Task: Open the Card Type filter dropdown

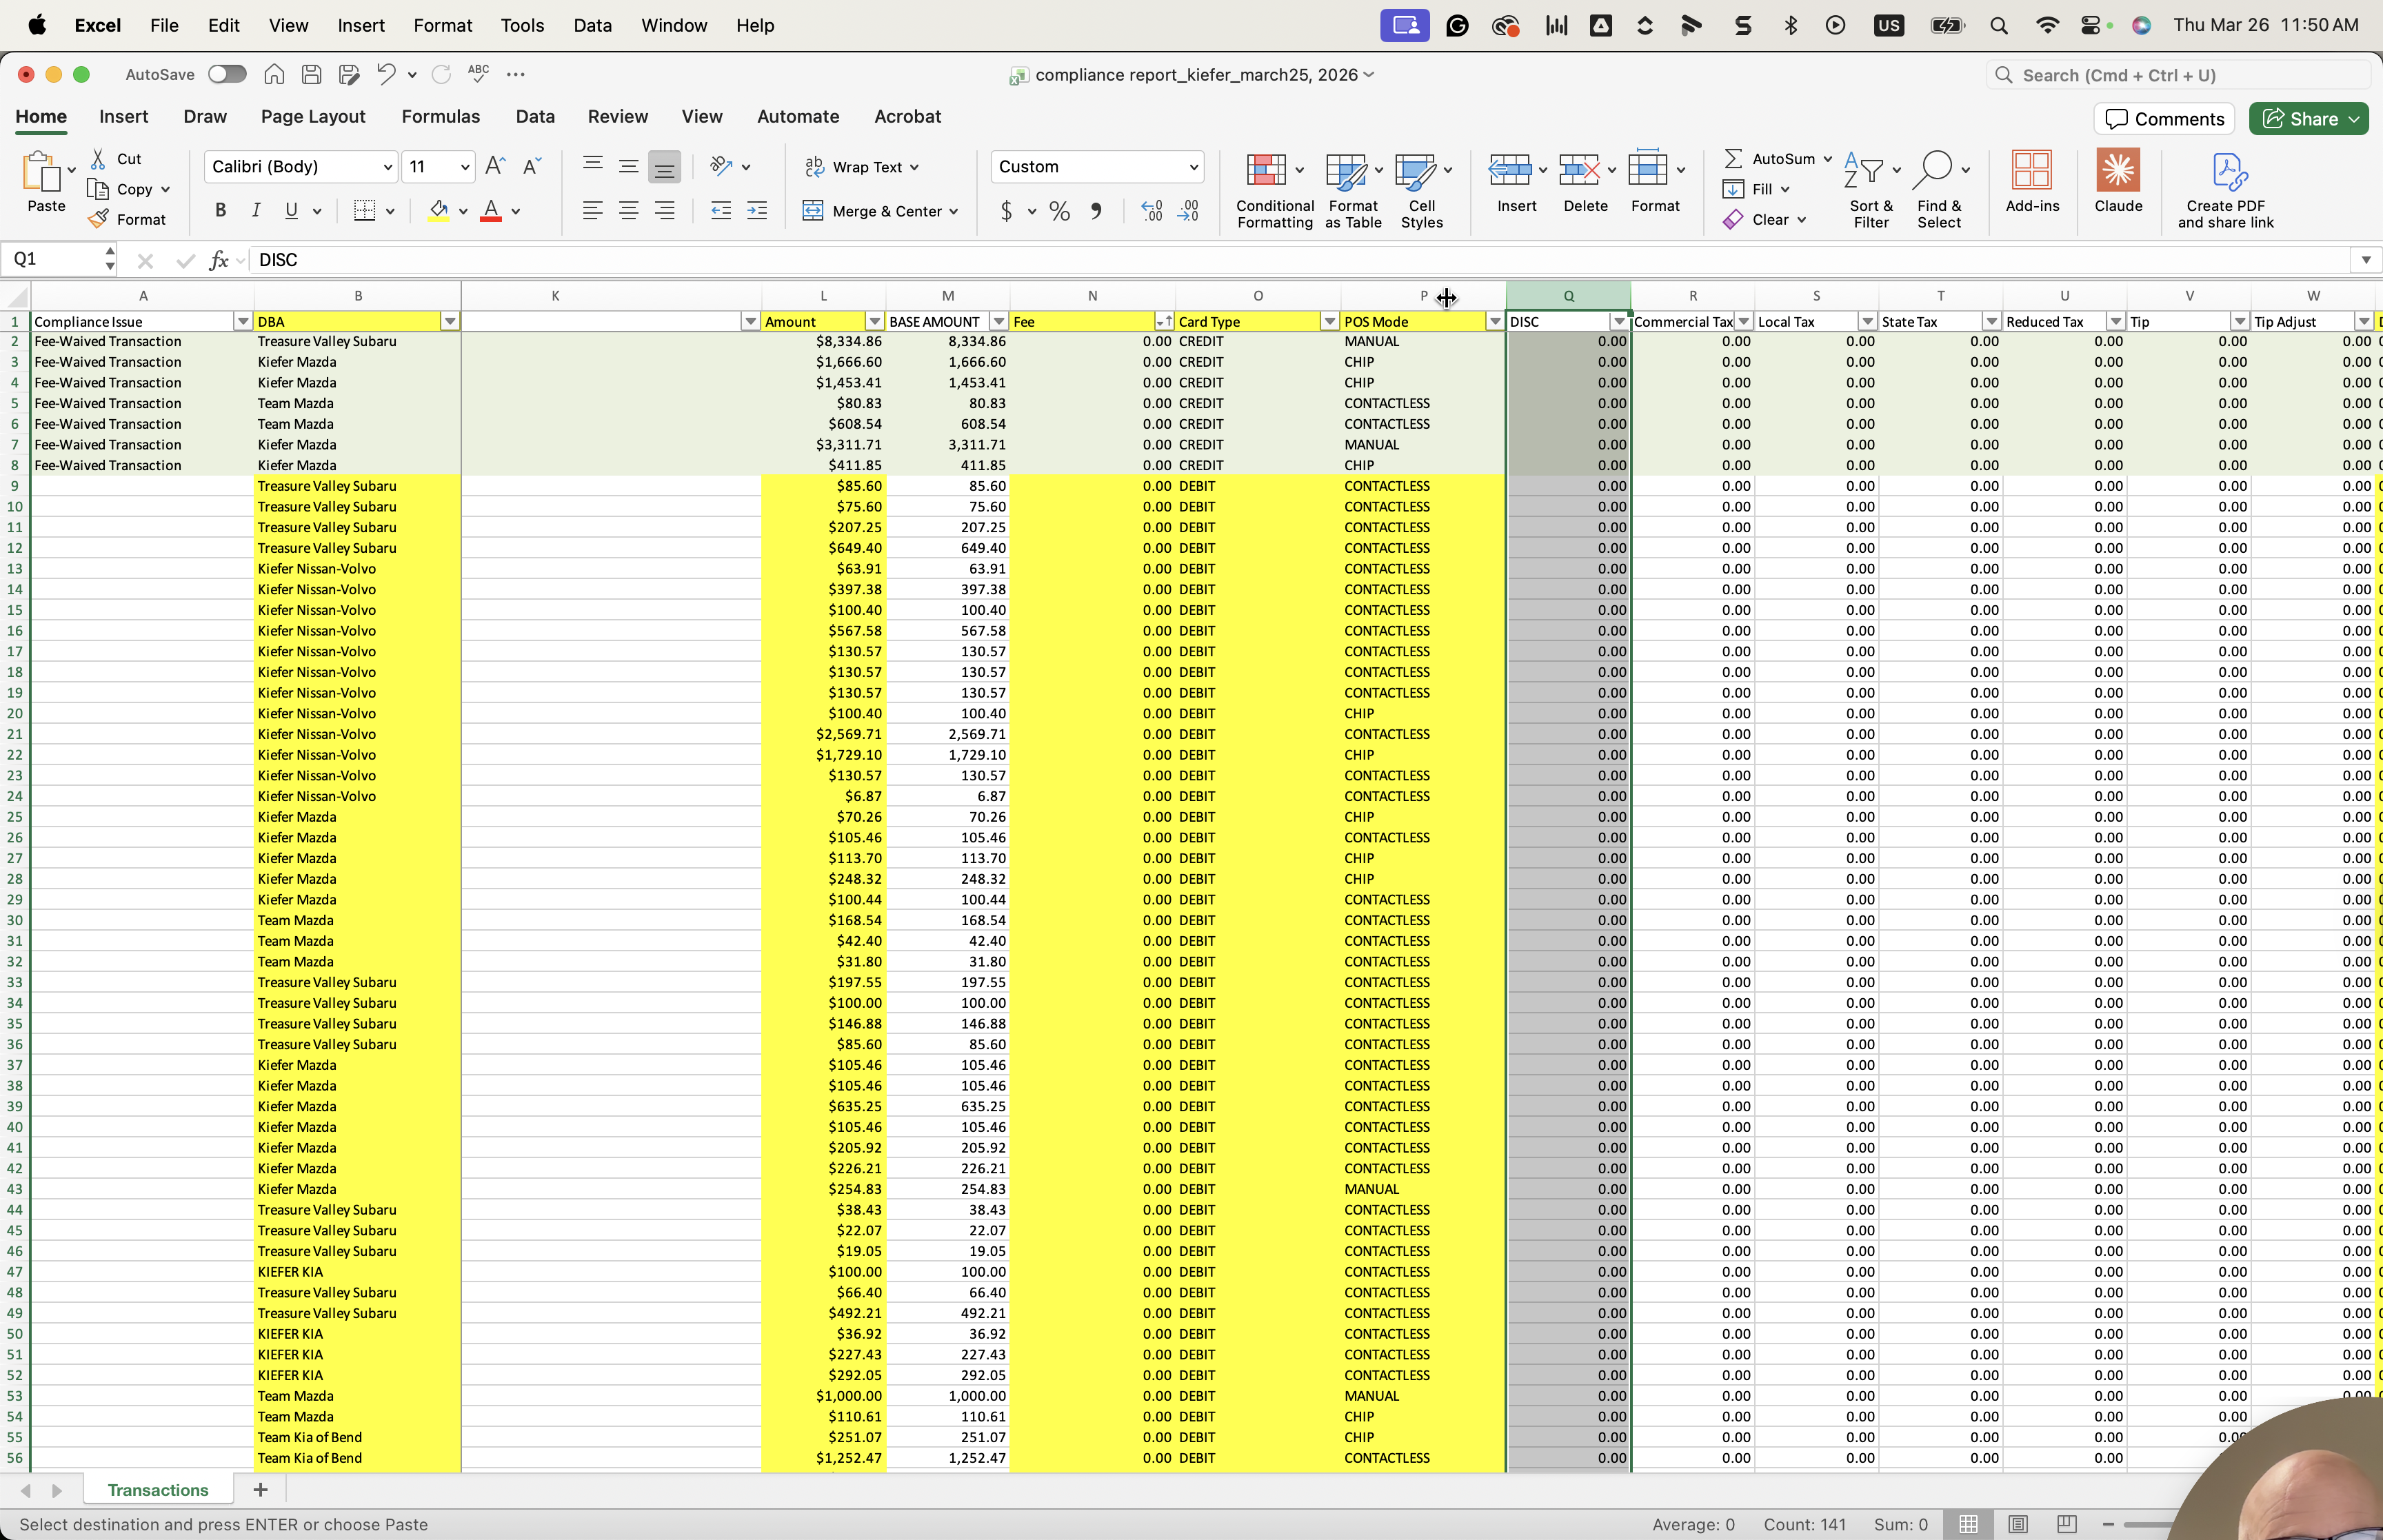Action: click(x=1329, y=321)
